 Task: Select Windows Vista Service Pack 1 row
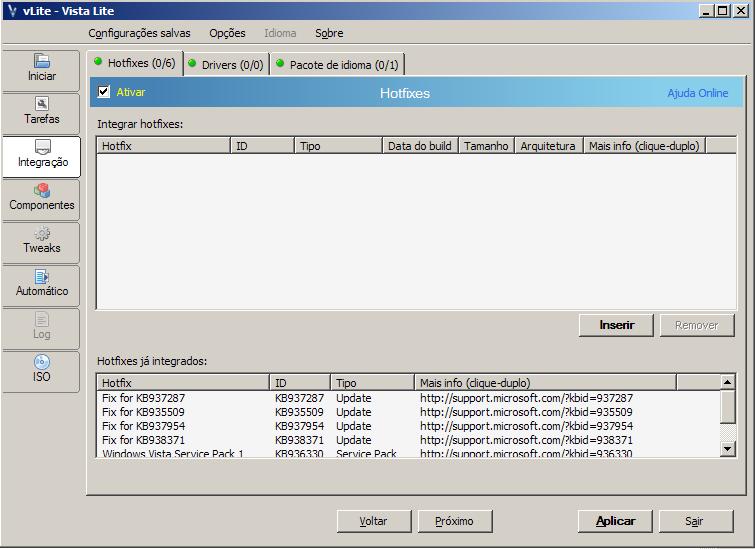click(x=408, y=453)
